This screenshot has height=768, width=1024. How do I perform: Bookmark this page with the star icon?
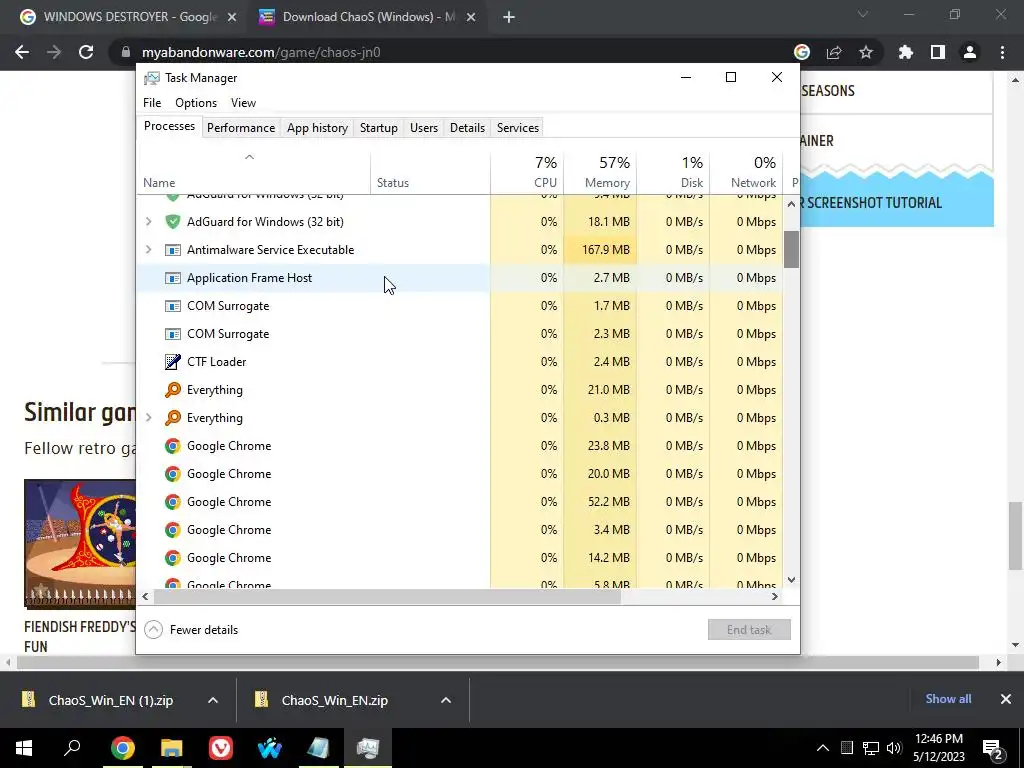pyautogui.click(x=866, y=52)
